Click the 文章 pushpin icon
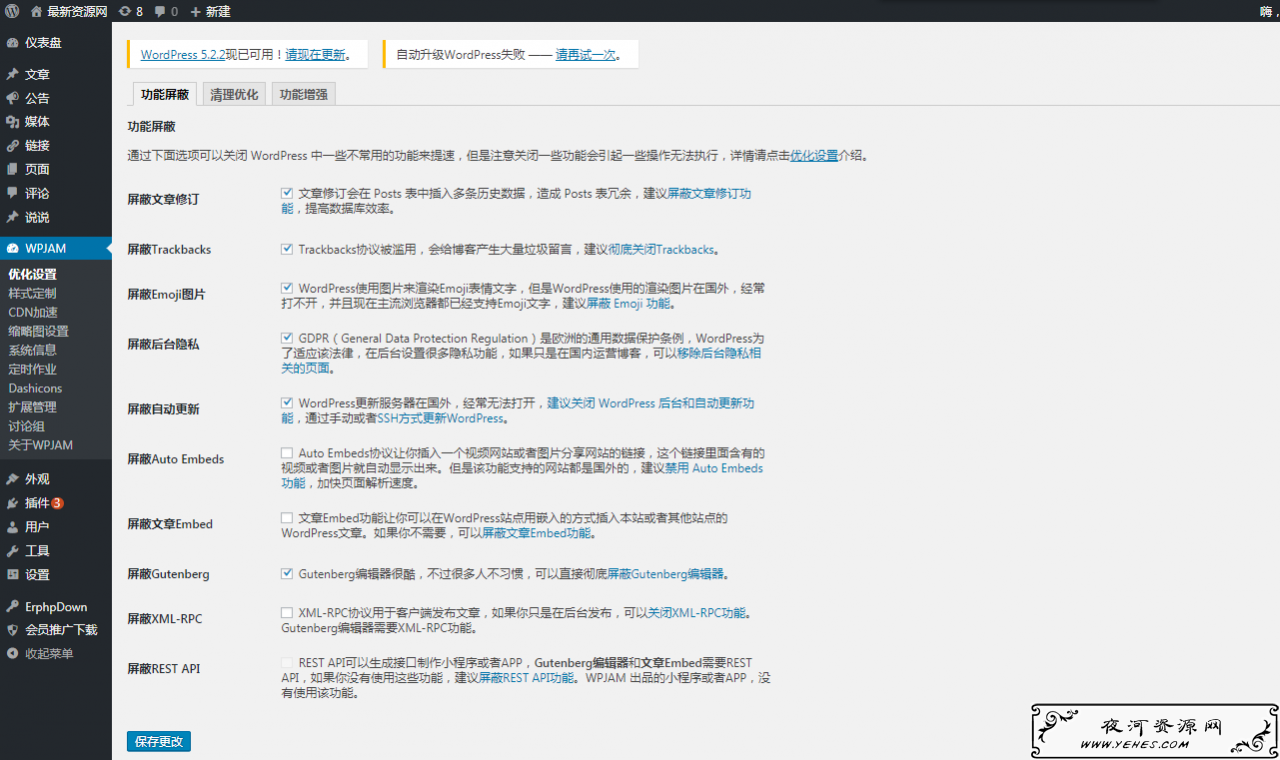The height and width of the screenshot is (760, 1280). click(12, 74)
